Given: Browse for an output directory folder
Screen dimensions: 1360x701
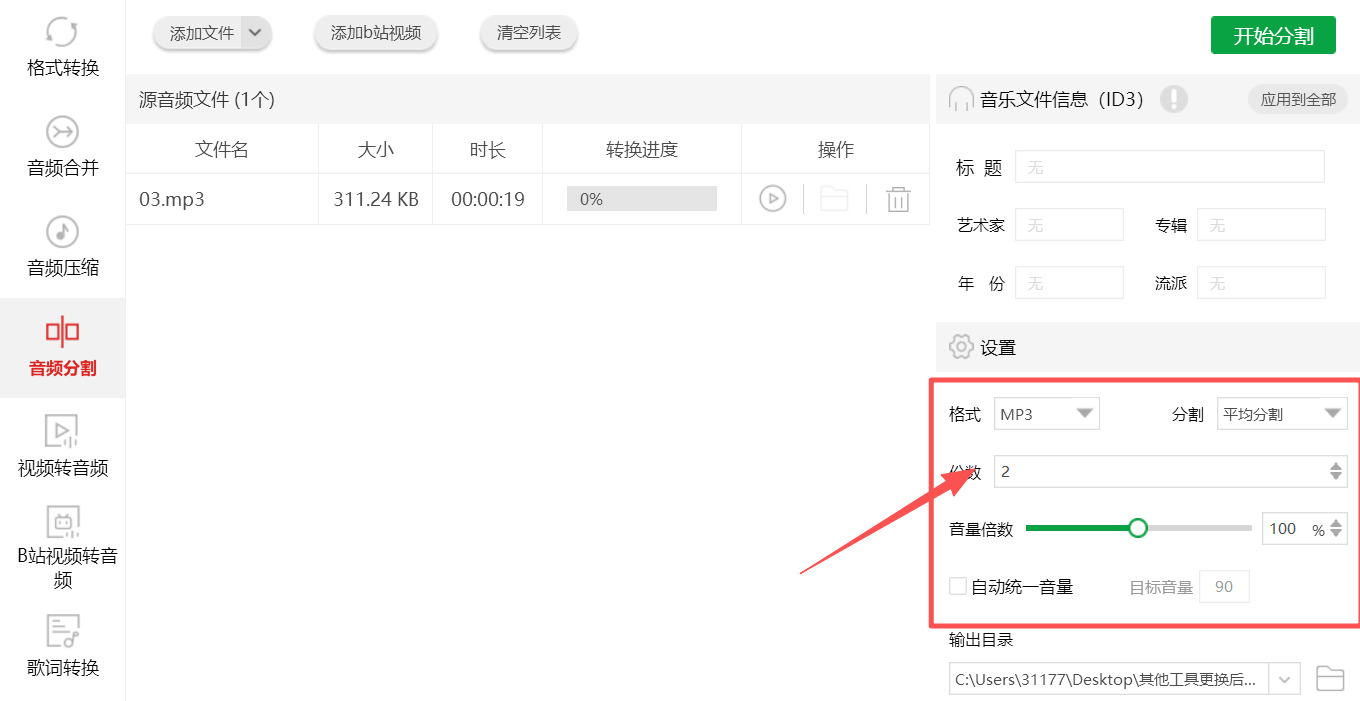Looking at the screenshot, I should (1330, 678).
